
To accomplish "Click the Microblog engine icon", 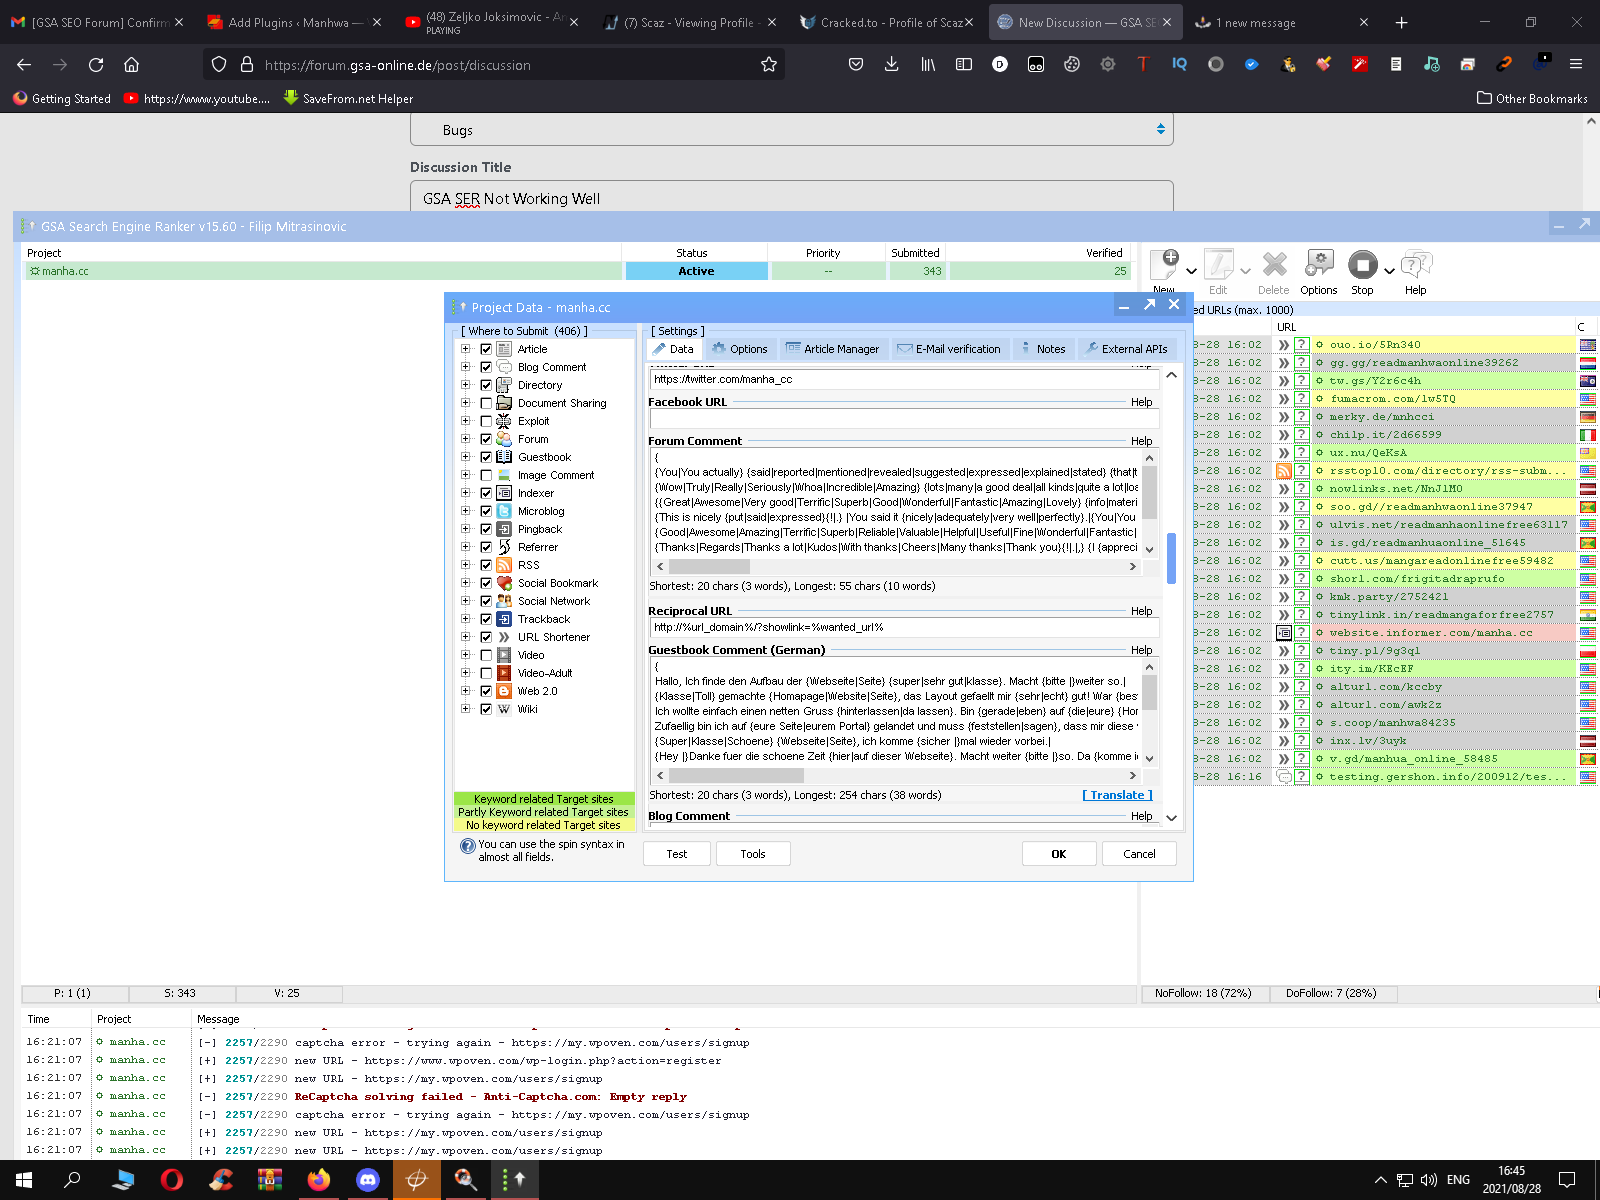I will click(x=504, y=511).
